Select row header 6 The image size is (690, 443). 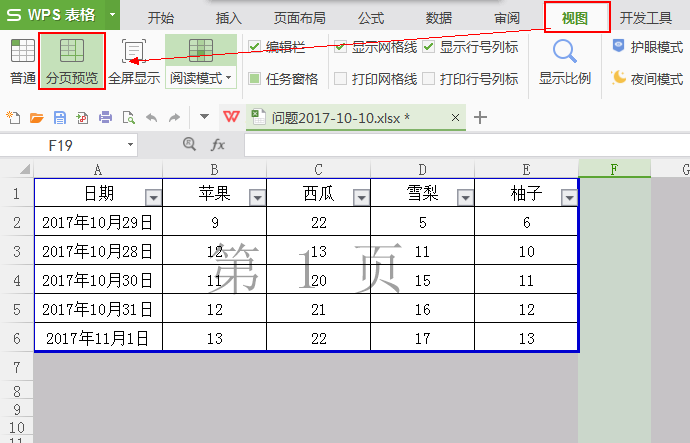(17, 338)
